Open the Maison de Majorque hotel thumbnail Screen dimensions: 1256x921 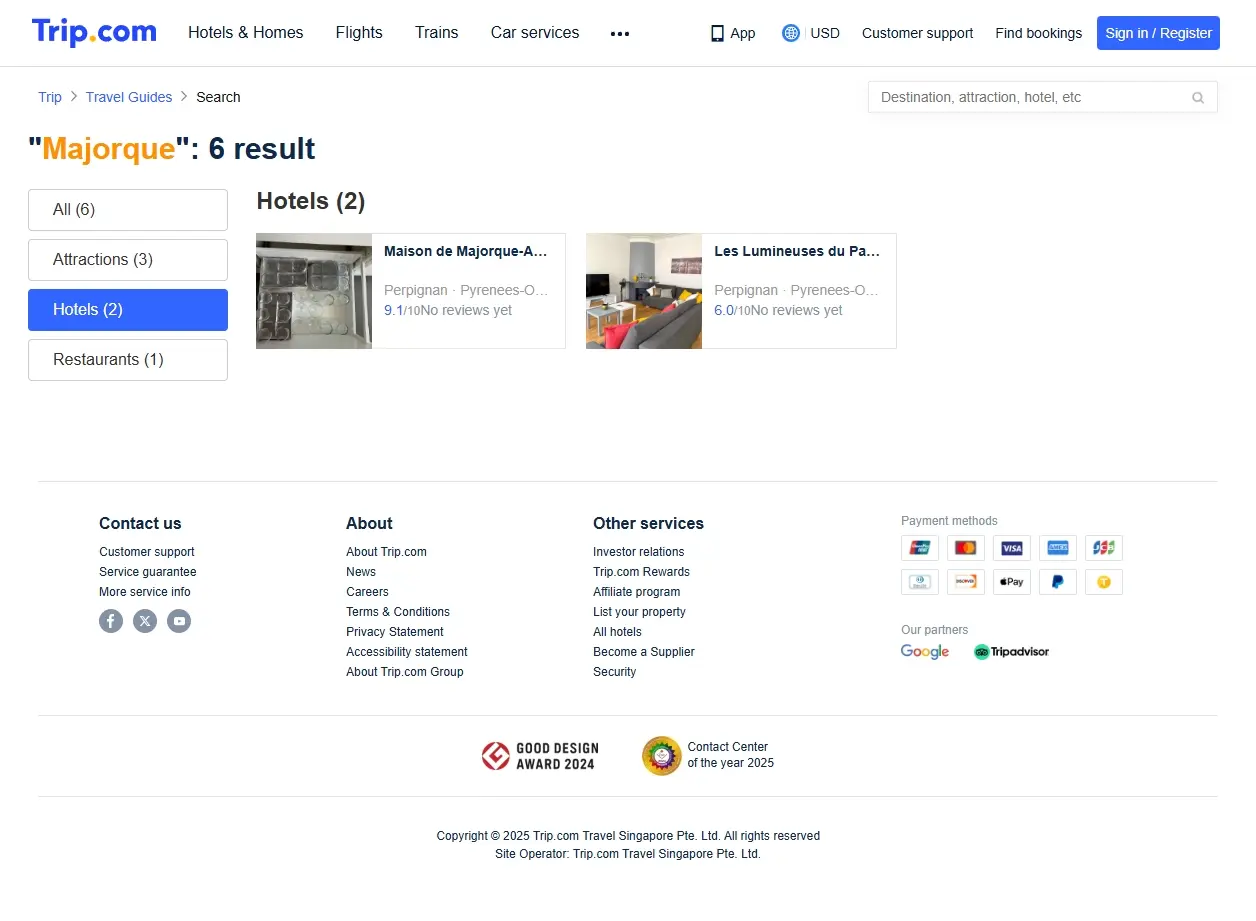(x=314, y=291)
